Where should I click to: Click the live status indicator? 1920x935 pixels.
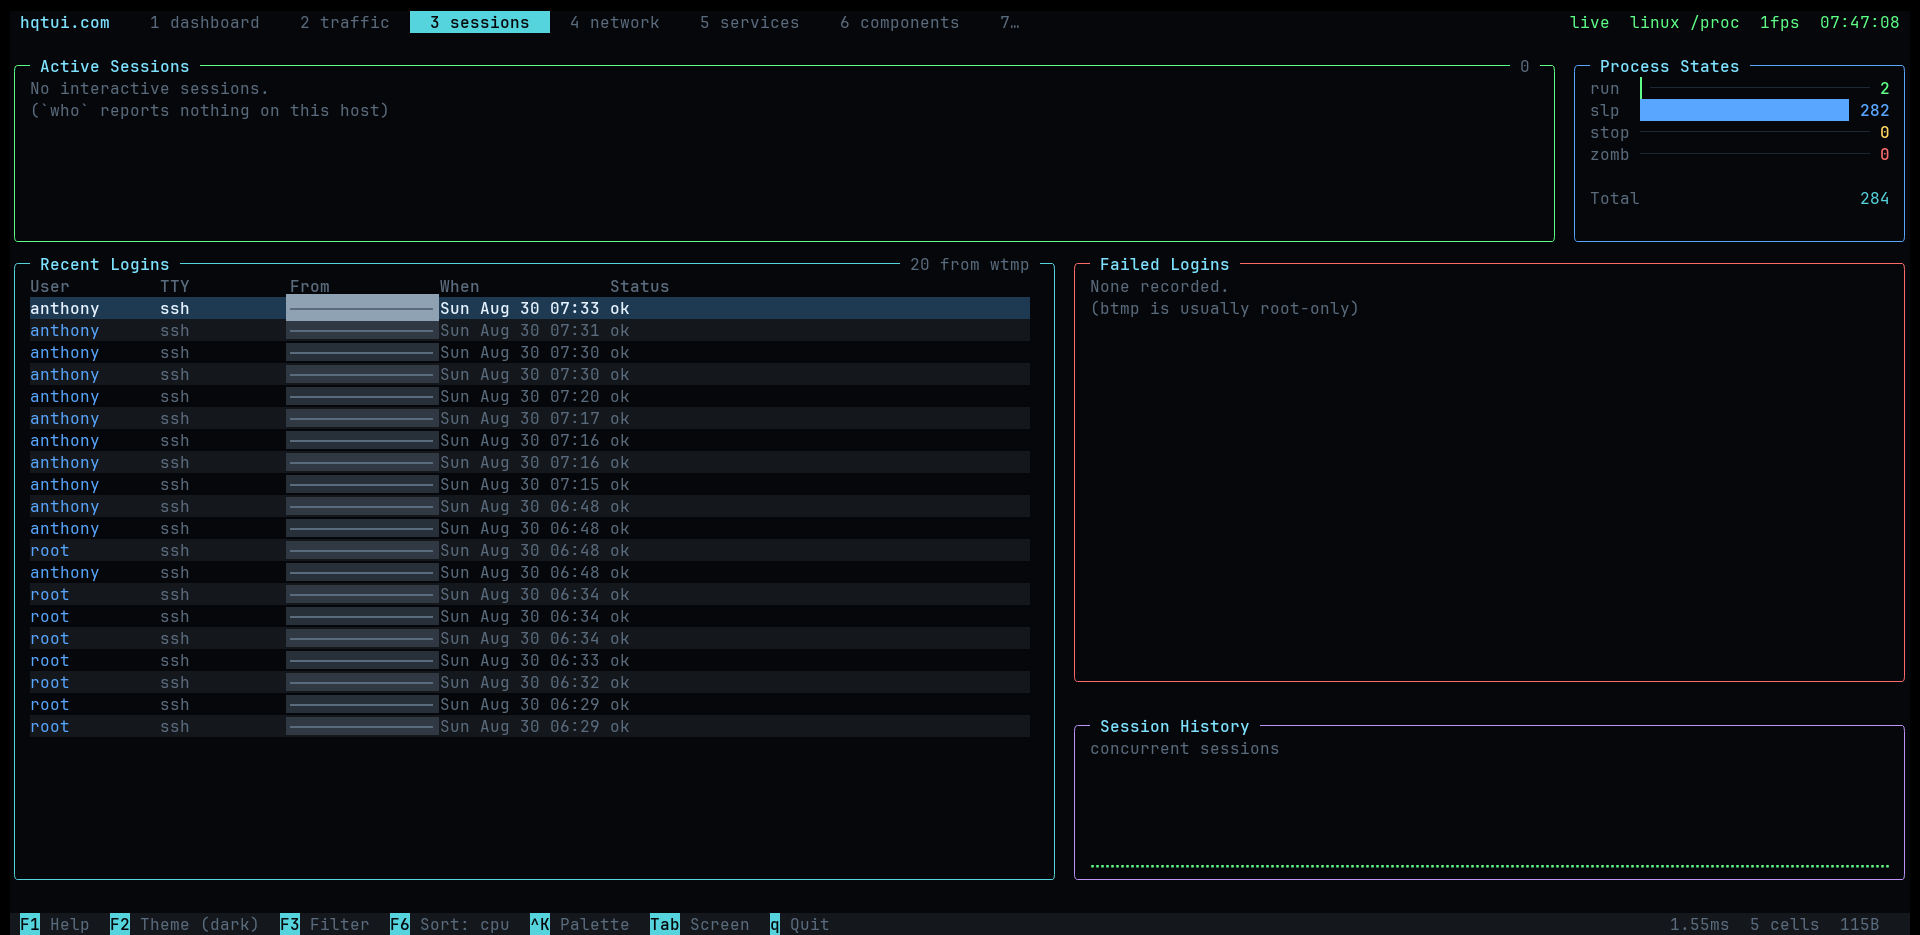[x=1590, y=22]
